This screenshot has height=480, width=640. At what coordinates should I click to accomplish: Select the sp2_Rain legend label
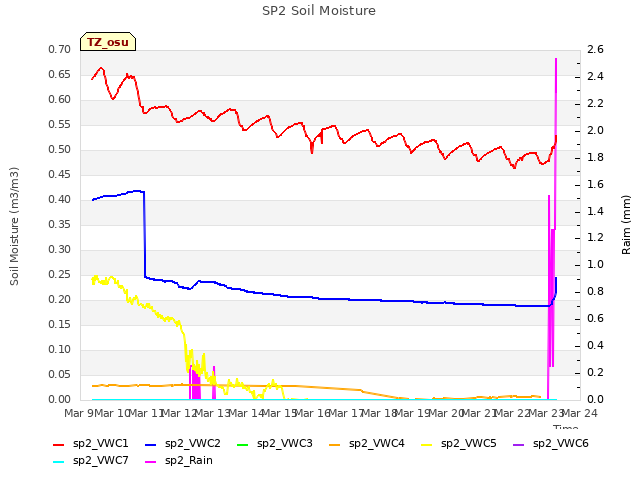pyautogui.click(x=189, y=461)
